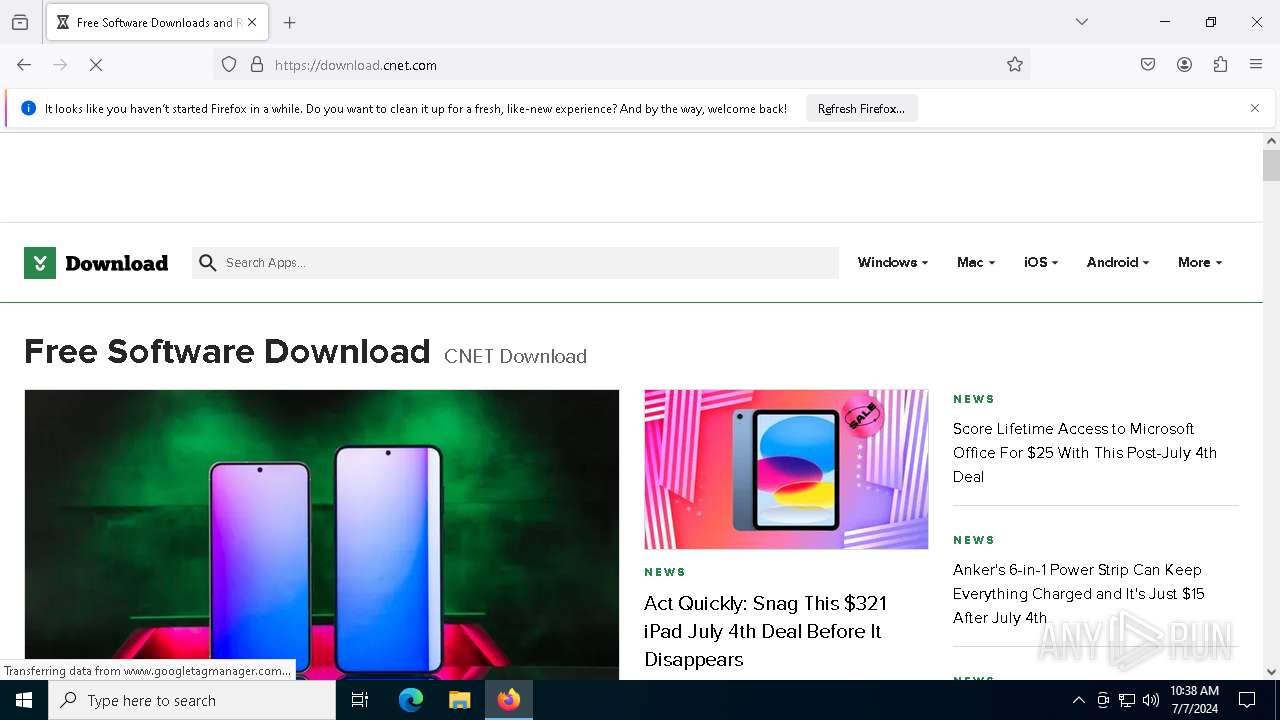Stop loading the page
Image resolution: width=1280 pixels, height=720 pixels.
(x=96, y=65)
